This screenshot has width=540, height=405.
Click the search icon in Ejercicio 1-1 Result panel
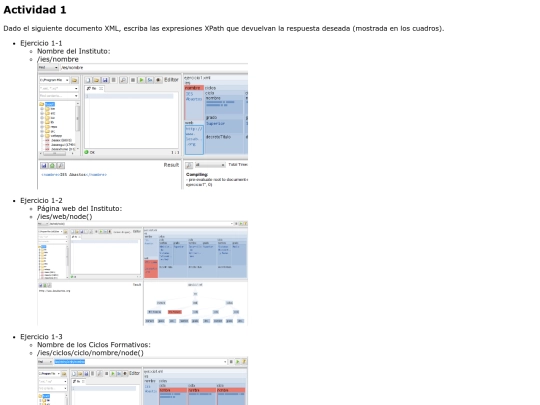[60, 166]
